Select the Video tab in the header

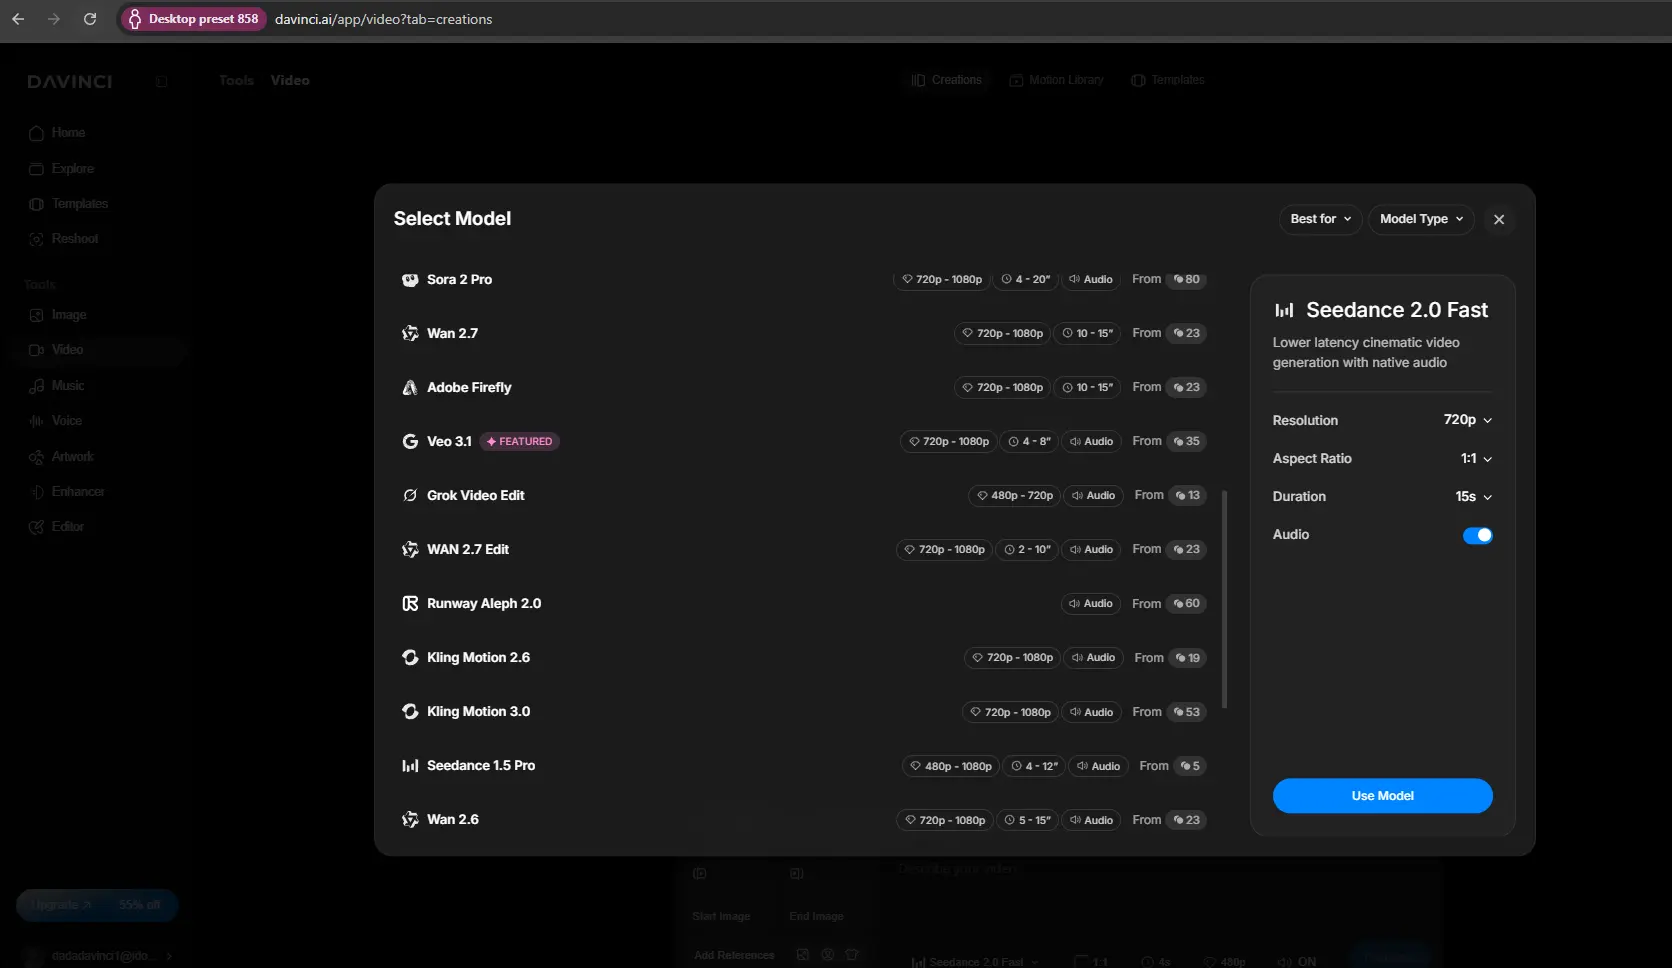290,81
